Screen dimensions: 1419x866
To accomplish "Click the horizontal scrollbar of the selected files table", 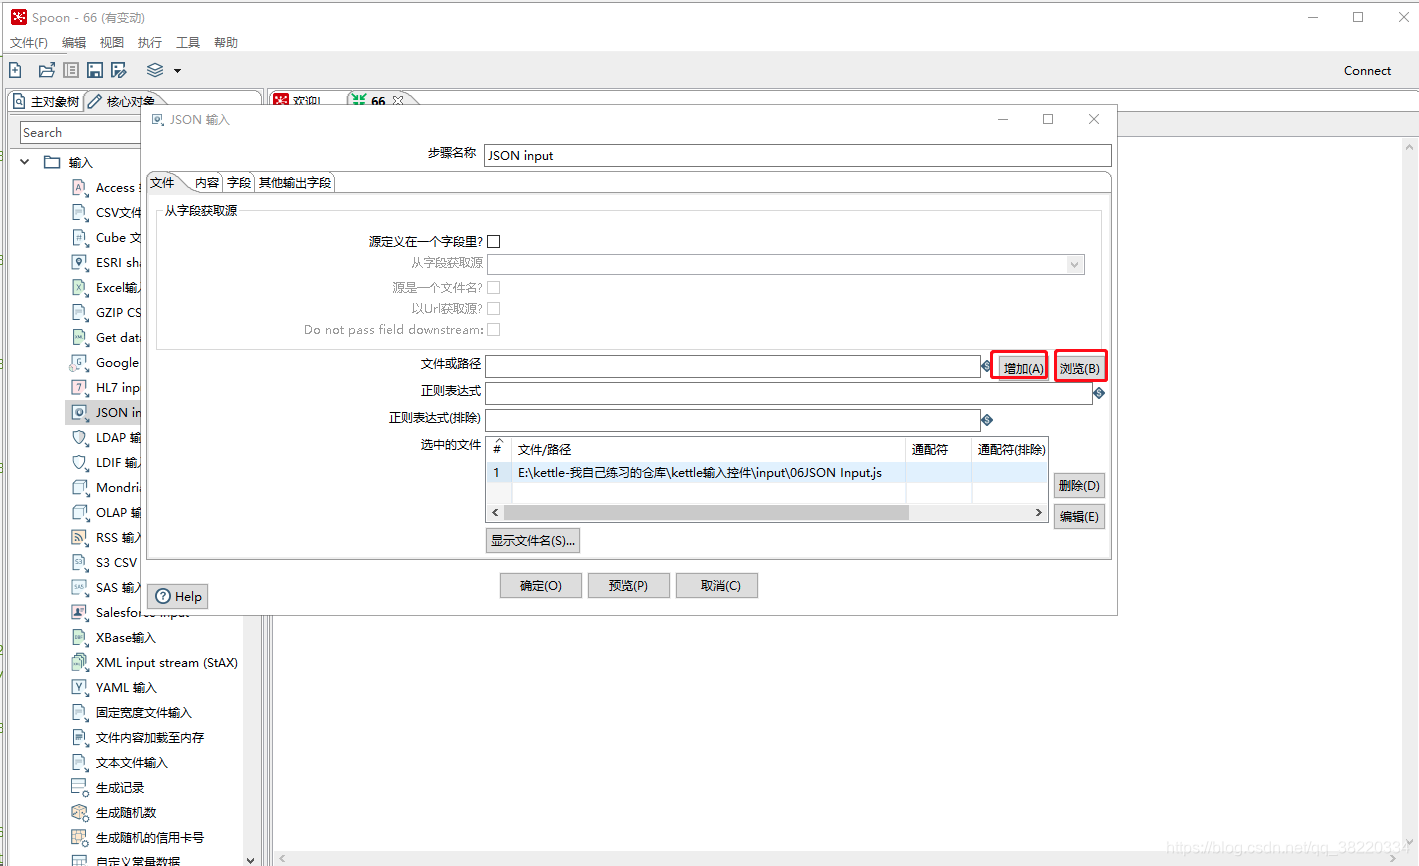I will point(767,513).
